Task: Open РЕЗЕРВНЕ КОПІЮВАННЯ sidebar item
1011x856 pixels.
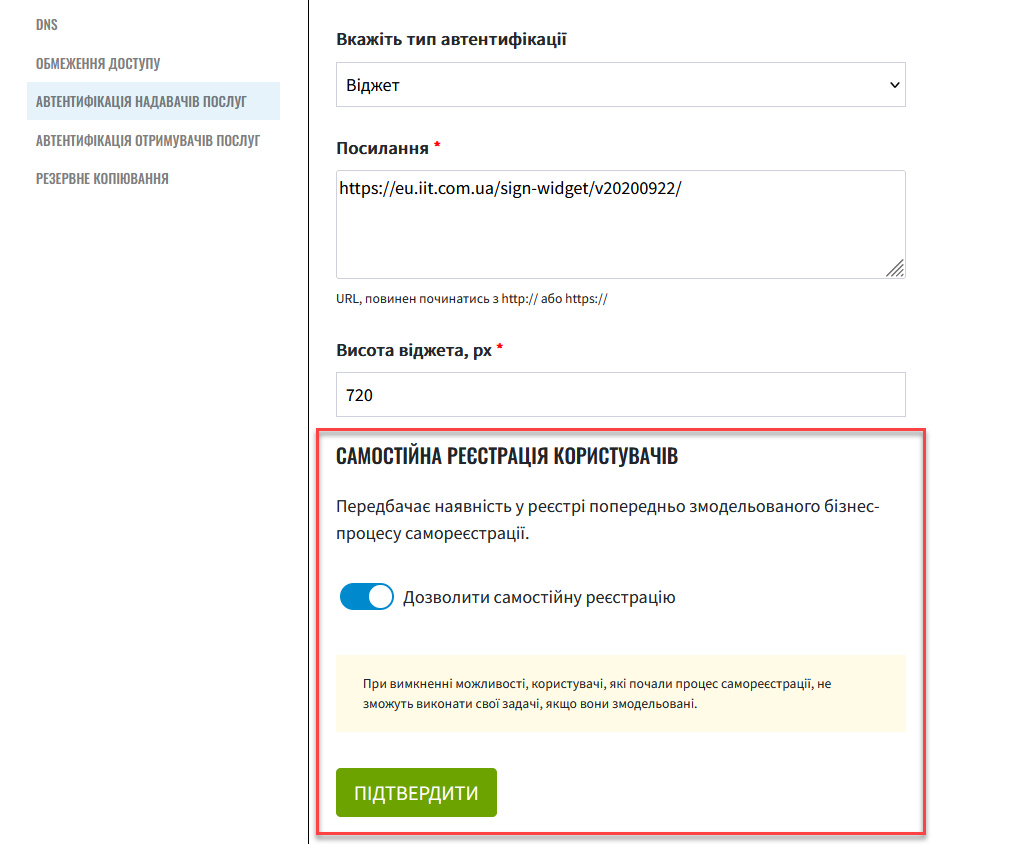Action: pos(102,179)
